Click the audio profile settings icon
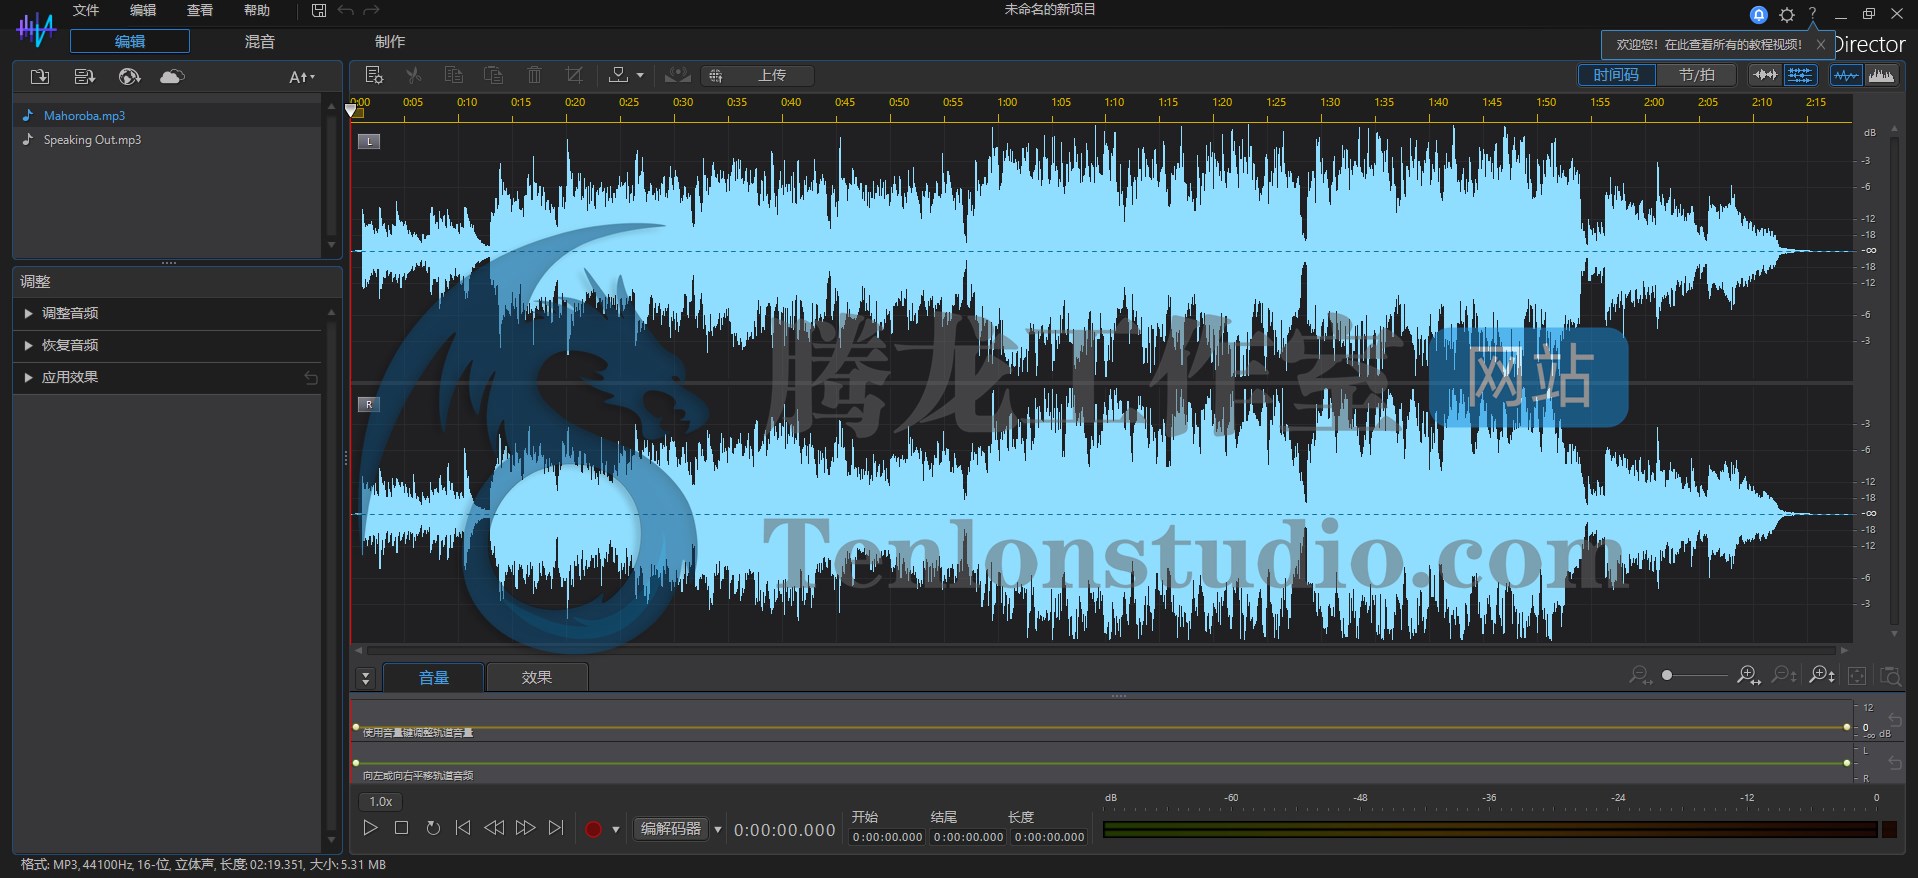 coord(374,75)
